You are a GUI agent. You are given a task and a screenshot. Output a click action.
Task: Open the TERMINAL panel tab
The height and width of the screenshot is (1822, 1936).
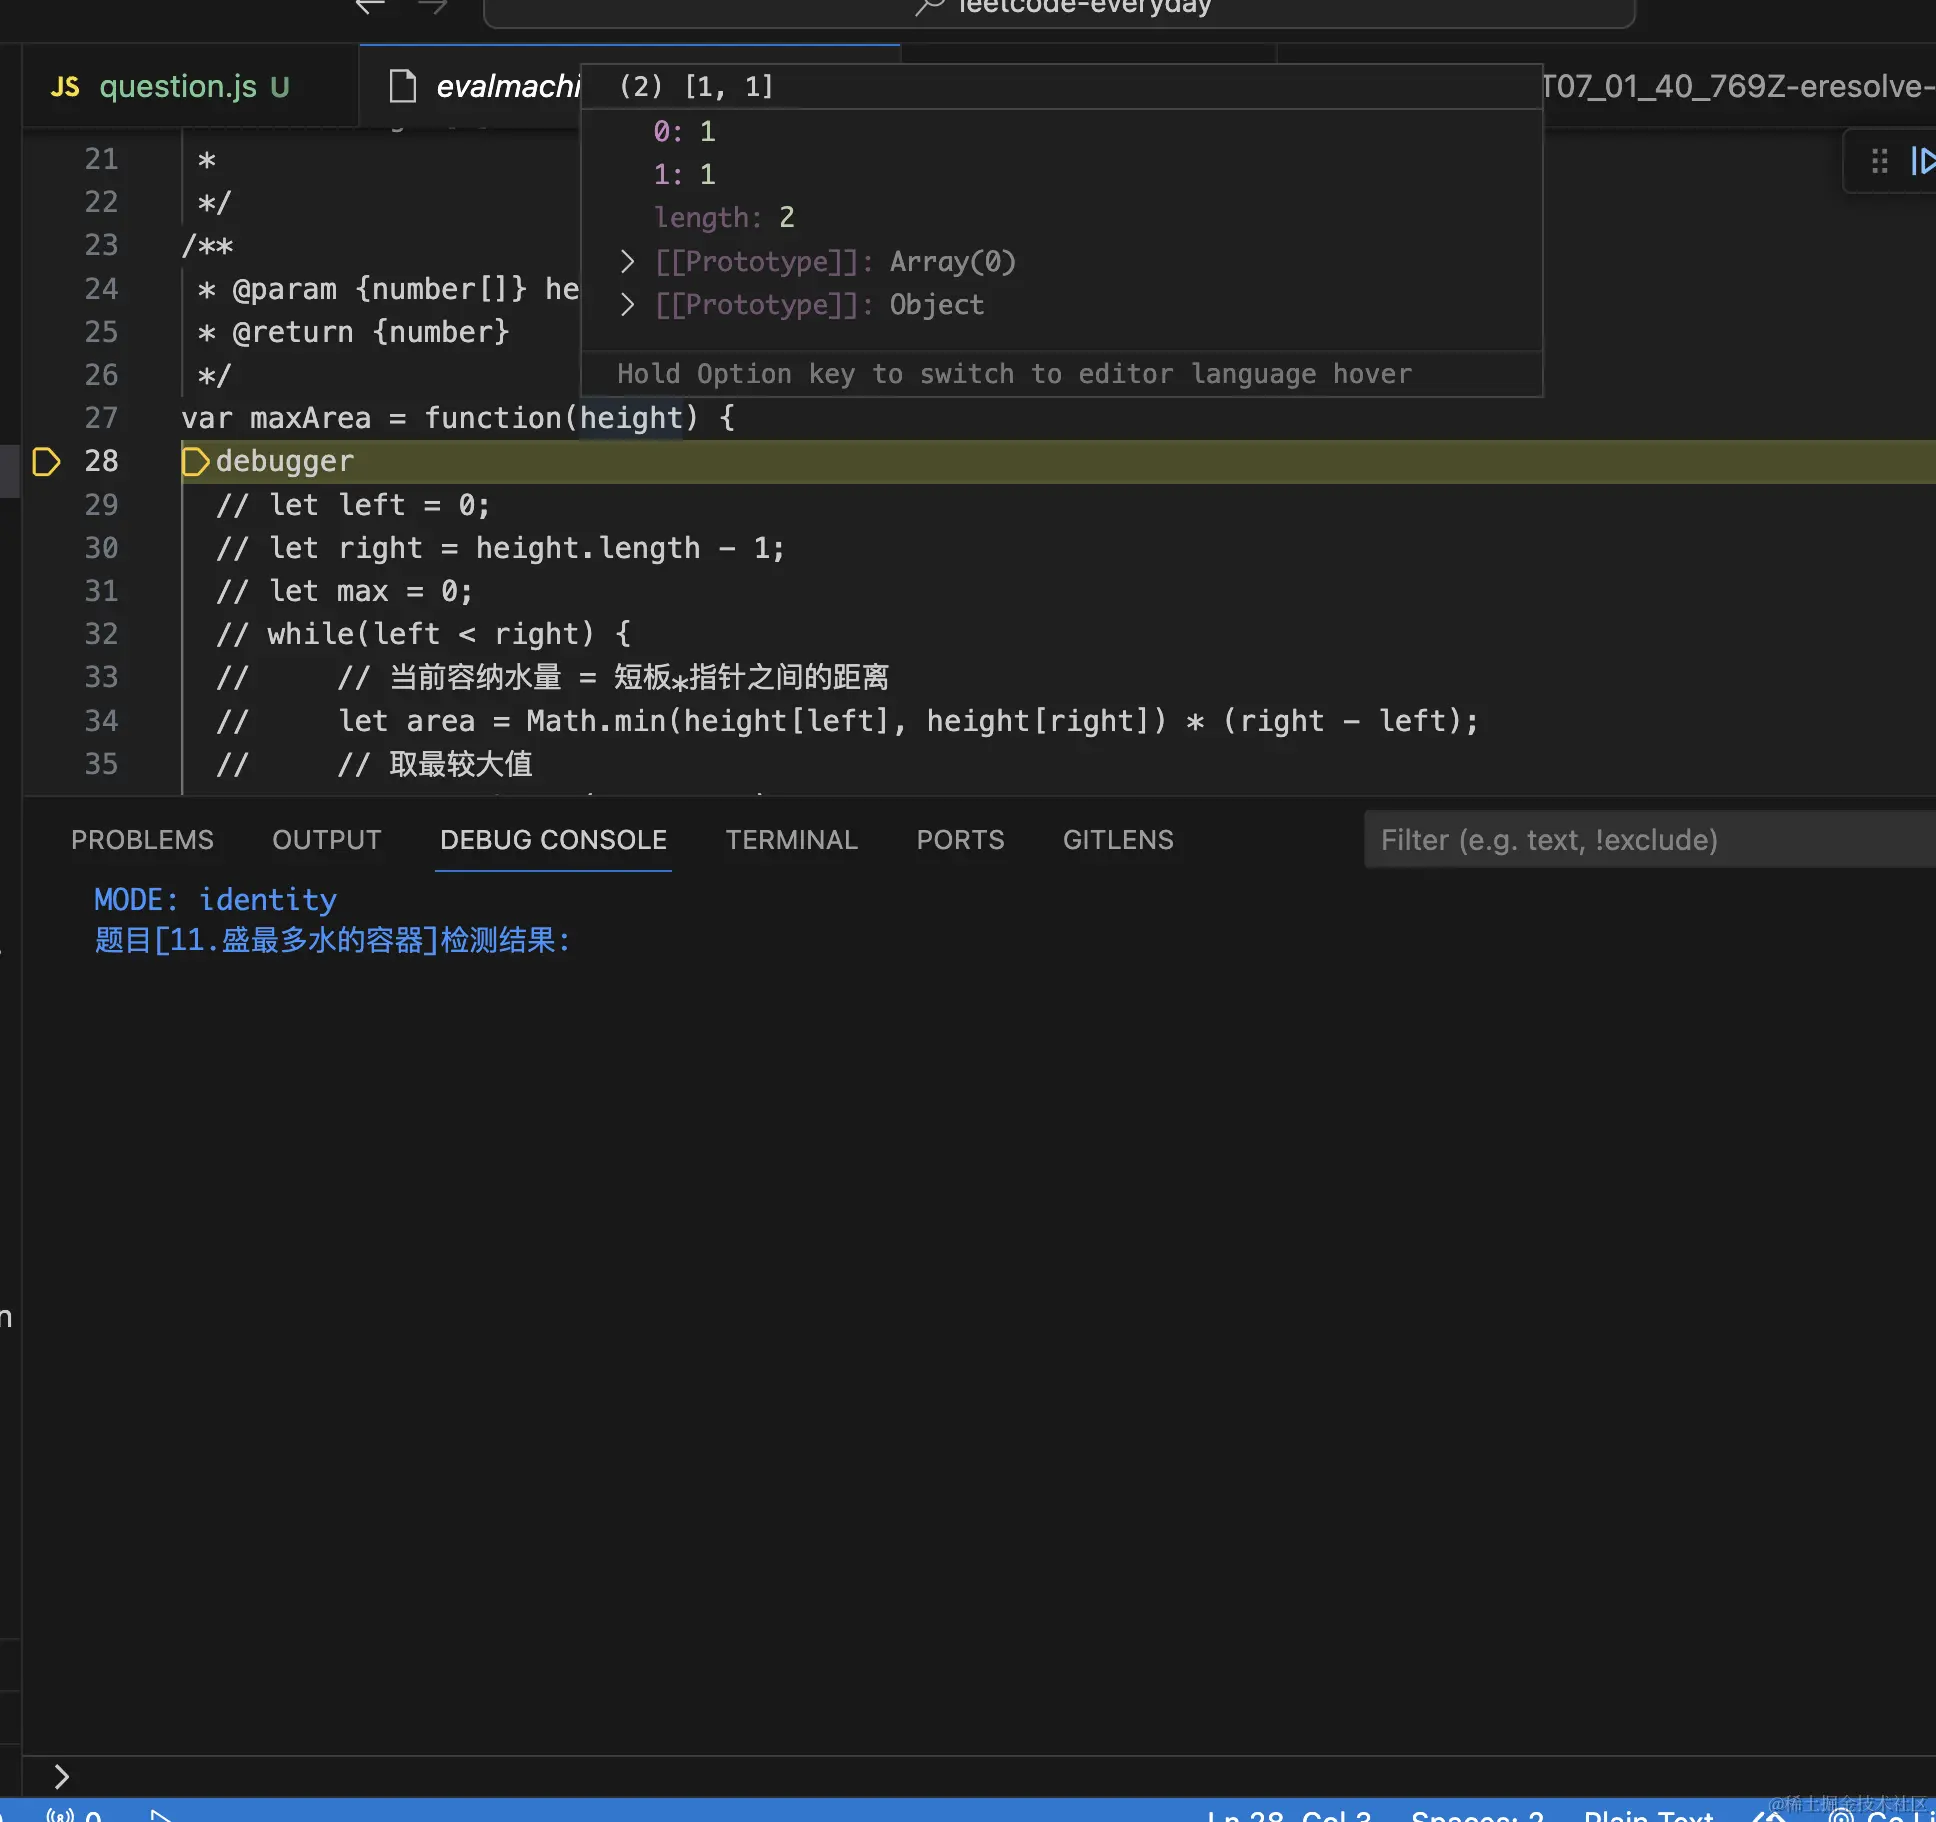point(791,840)
